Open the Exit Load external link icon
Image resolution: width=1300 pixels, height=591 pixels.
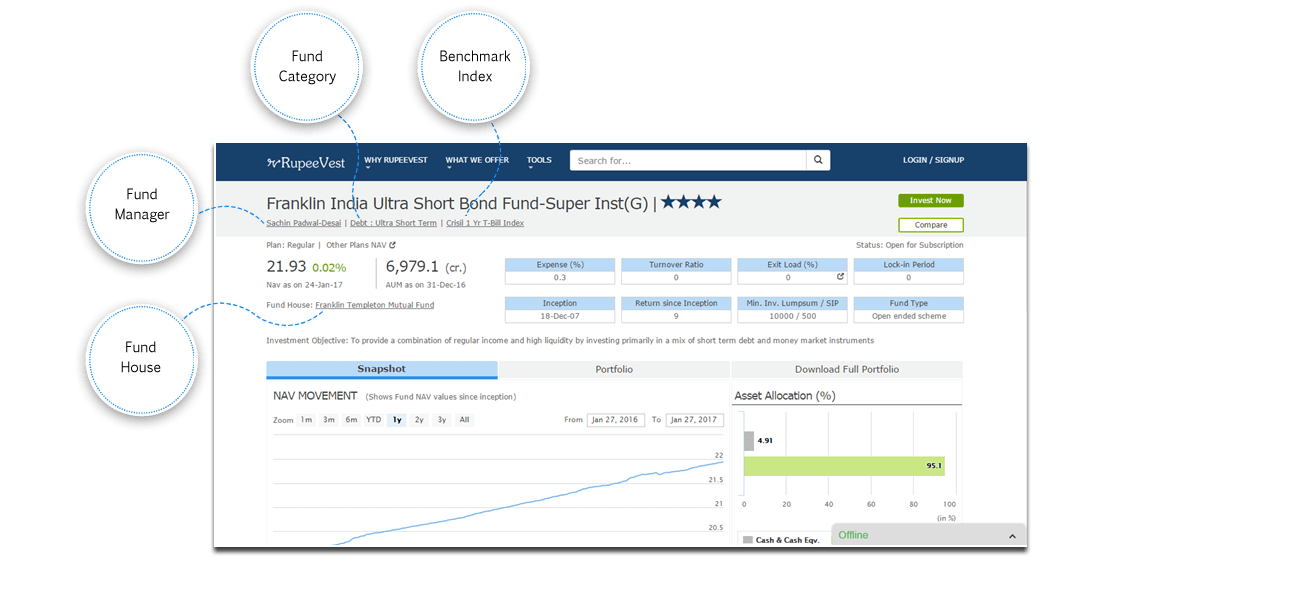(840, 277)
